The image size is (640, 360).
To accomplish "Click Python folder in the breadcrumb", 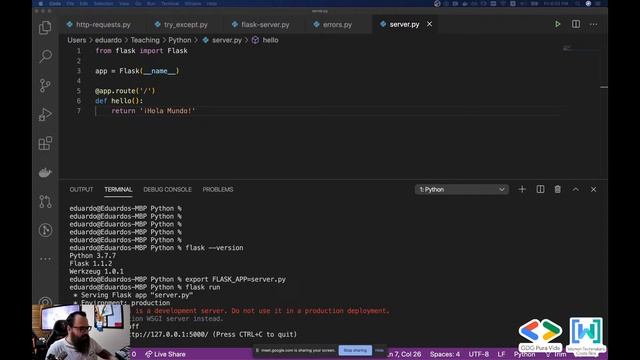I will click(180, 40).
